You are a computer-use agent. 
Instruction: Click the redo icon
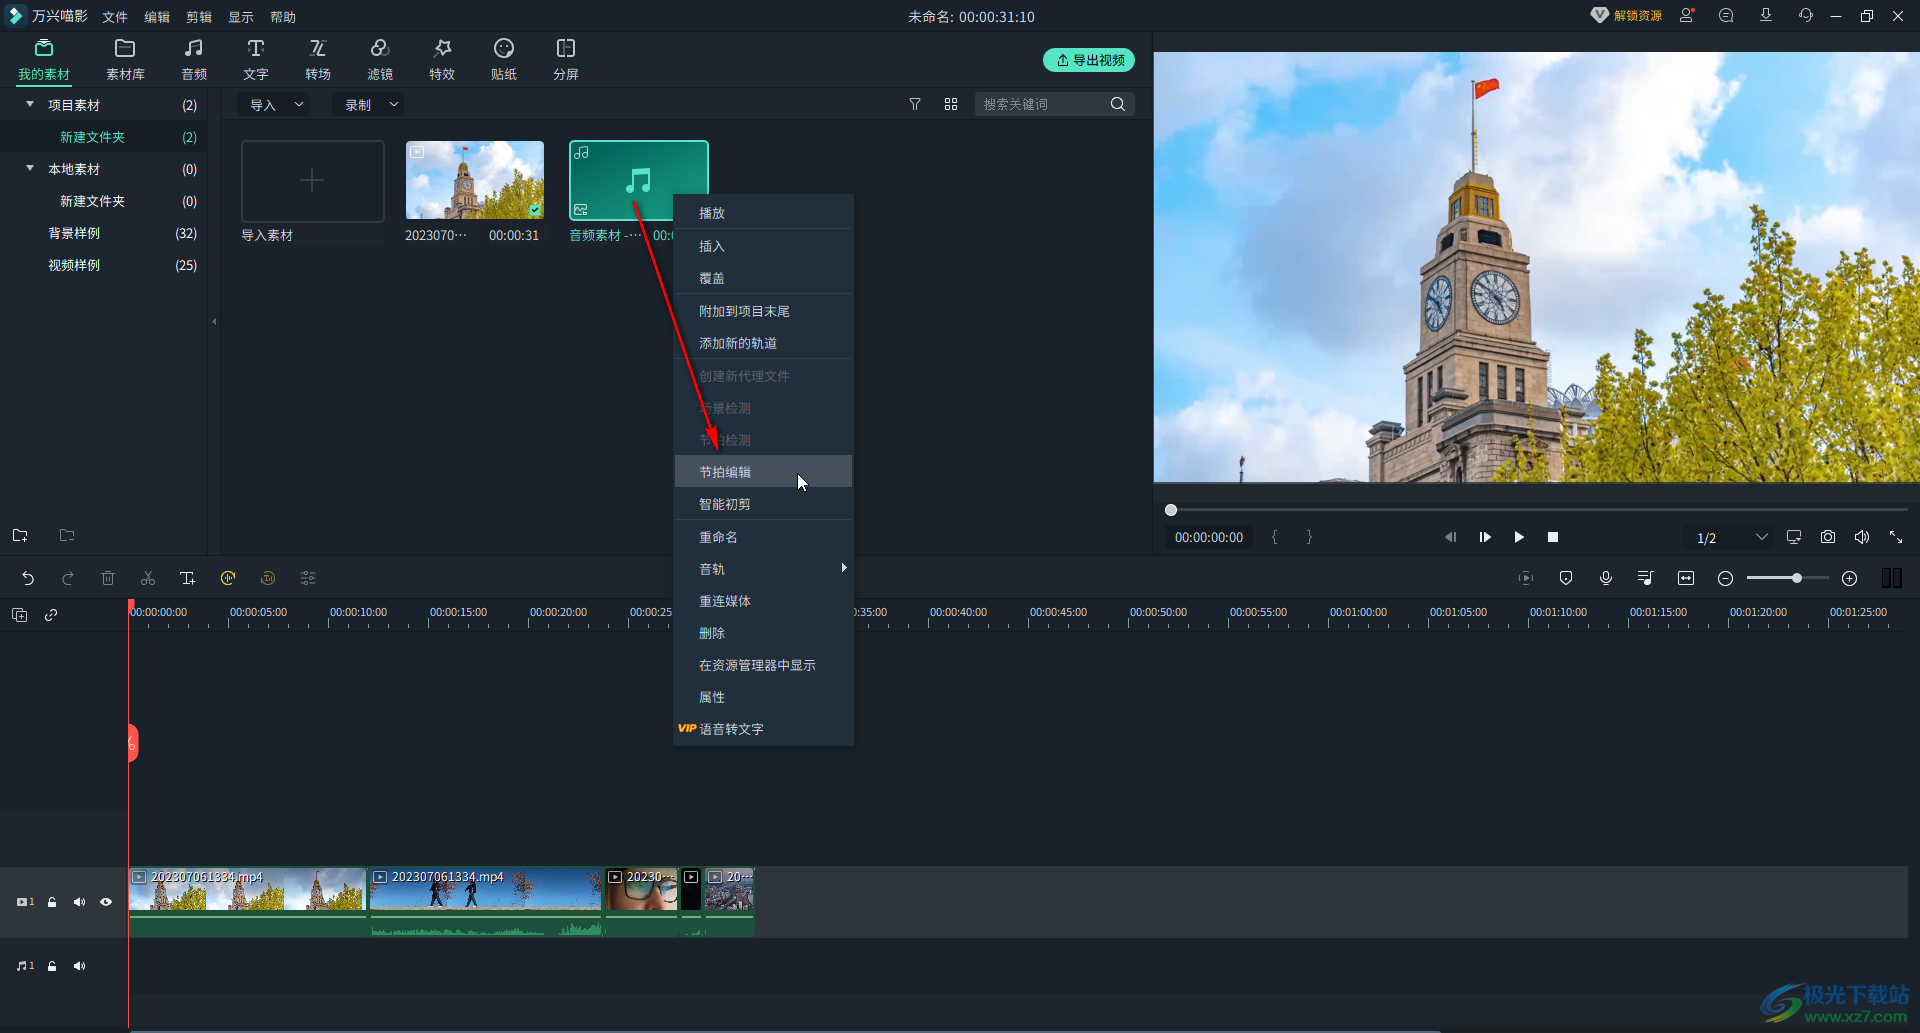pos(68,578)
